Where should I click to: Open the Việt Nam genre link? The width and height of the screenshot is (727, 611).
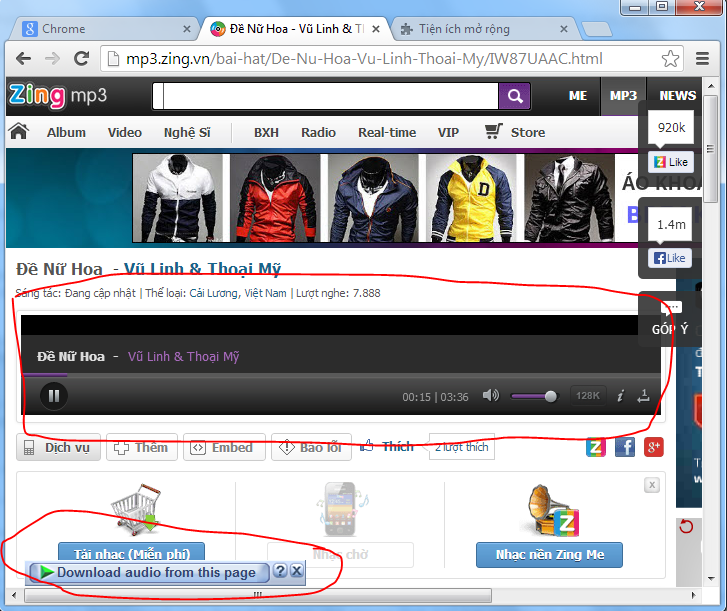[x=265, y=293]
